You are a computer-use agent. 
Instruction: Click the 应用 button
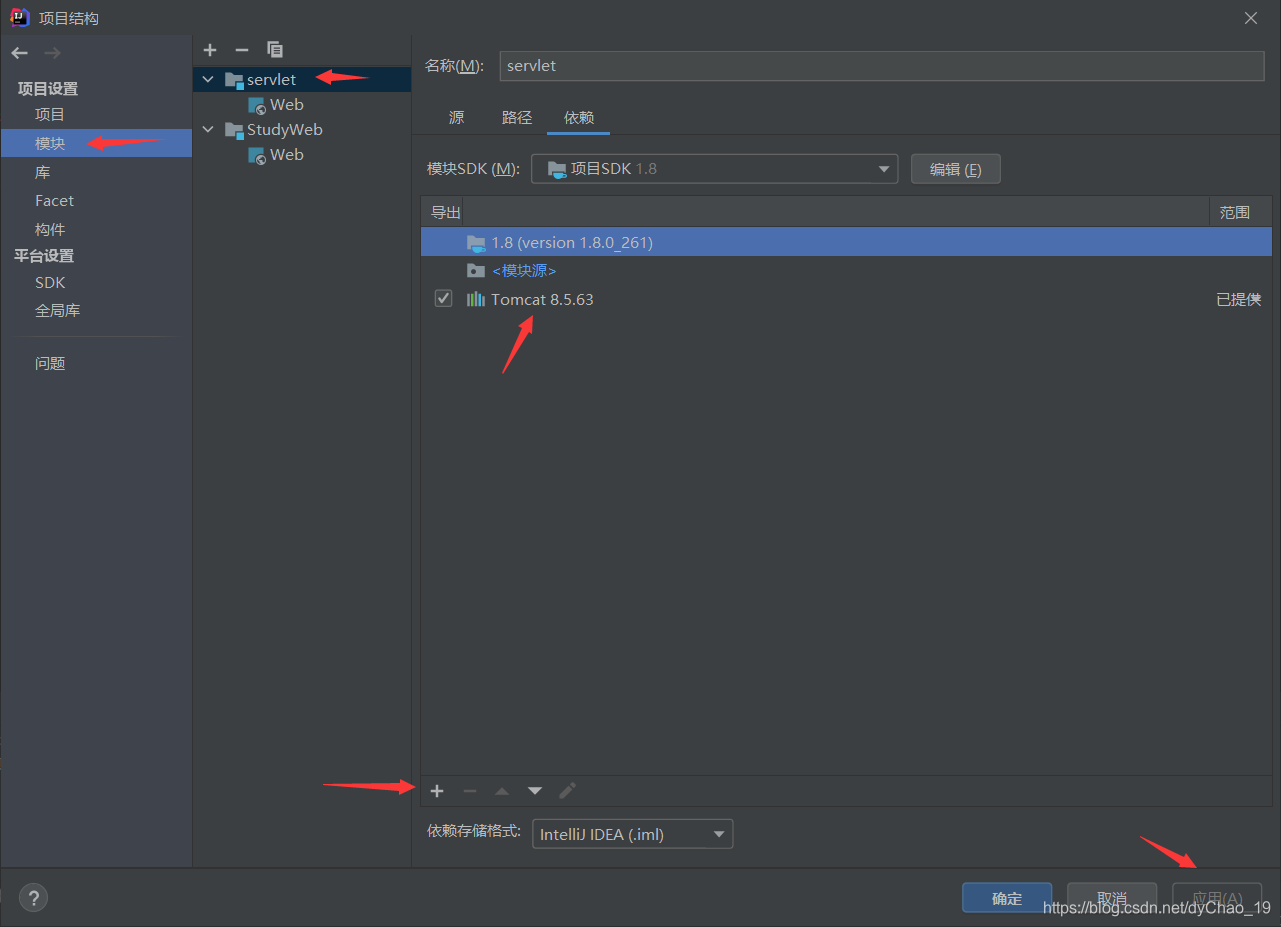1217,898
